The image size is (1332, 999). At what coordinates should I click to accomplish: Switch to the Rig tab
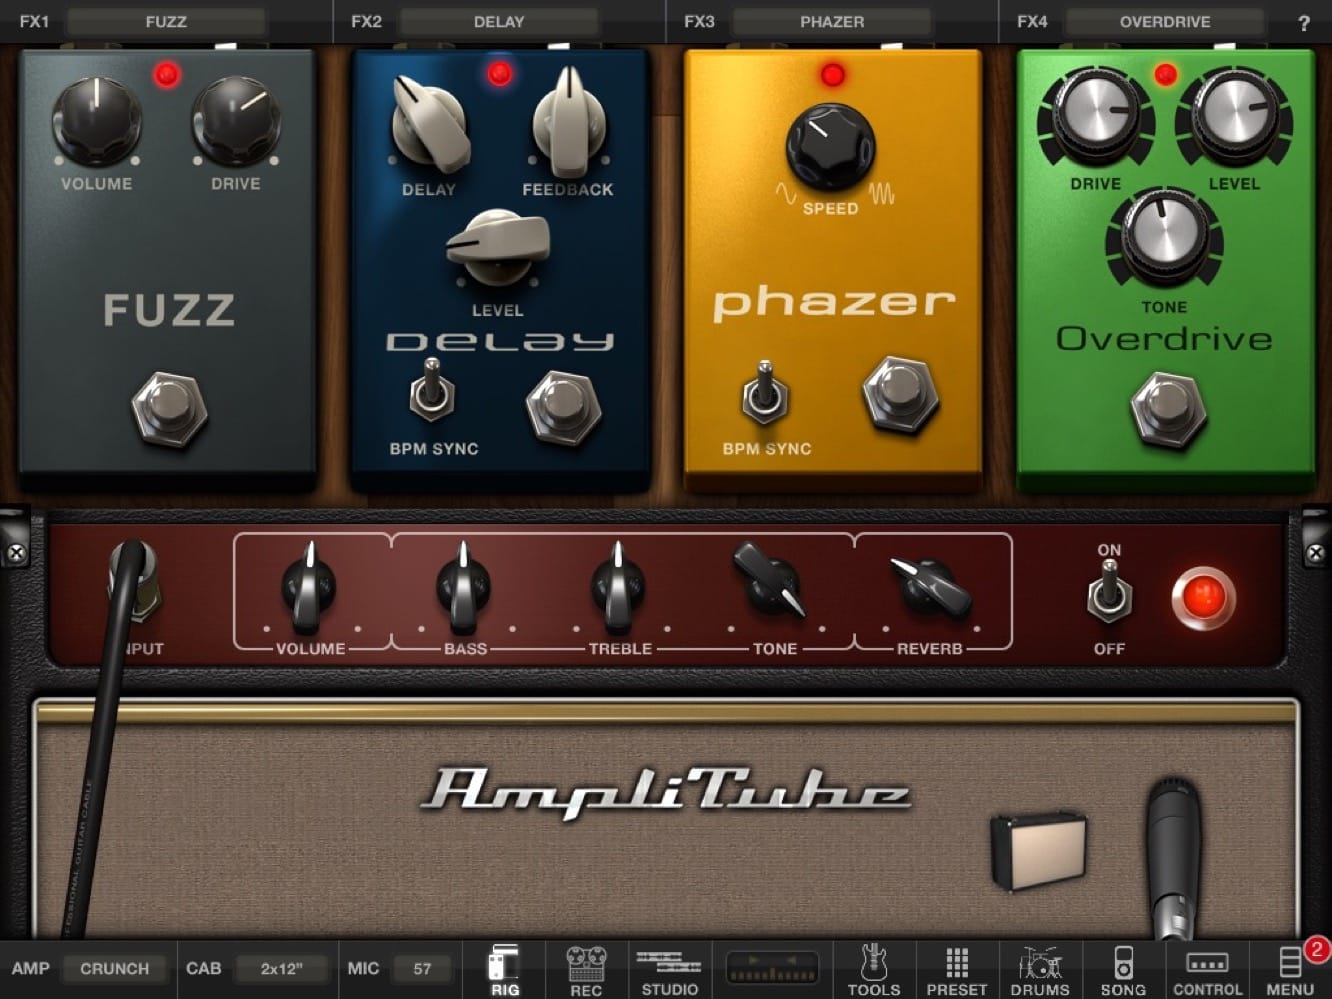pos(504,970)
